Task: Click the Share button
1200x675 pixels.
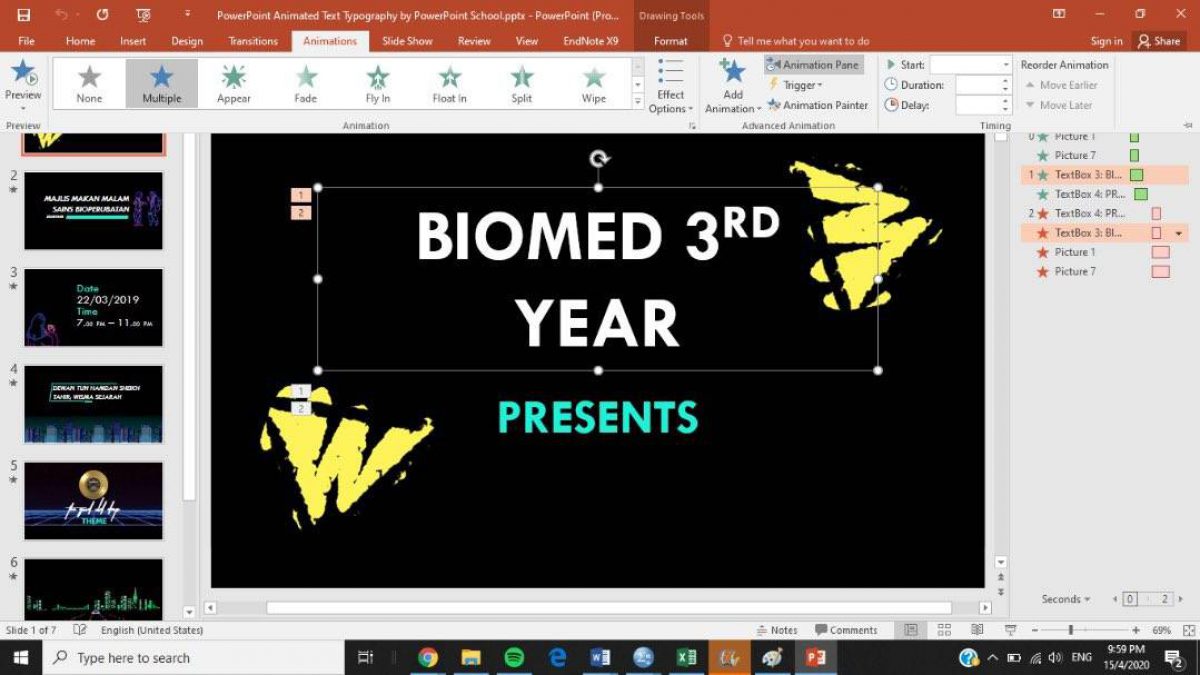Action: [x=1158, y=41]
